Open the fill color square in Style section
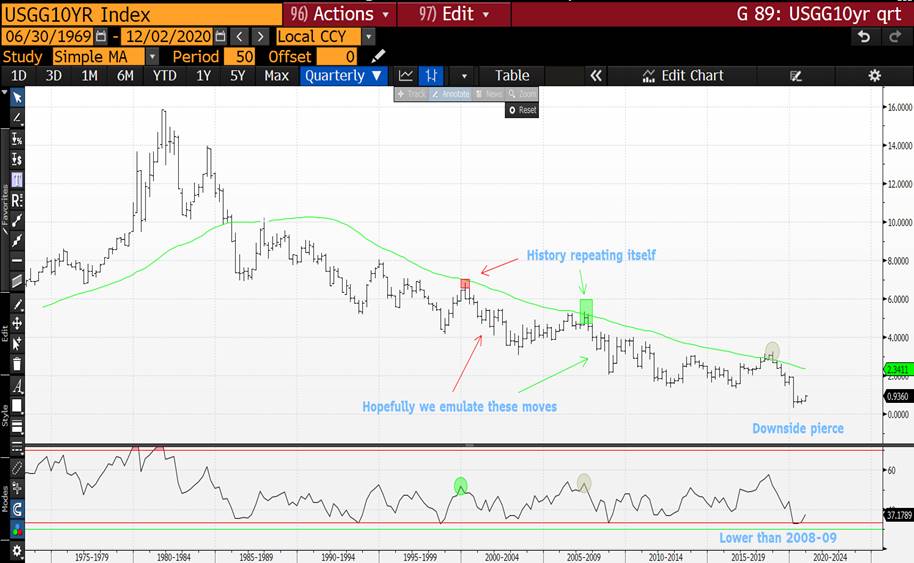 point(17,406)
